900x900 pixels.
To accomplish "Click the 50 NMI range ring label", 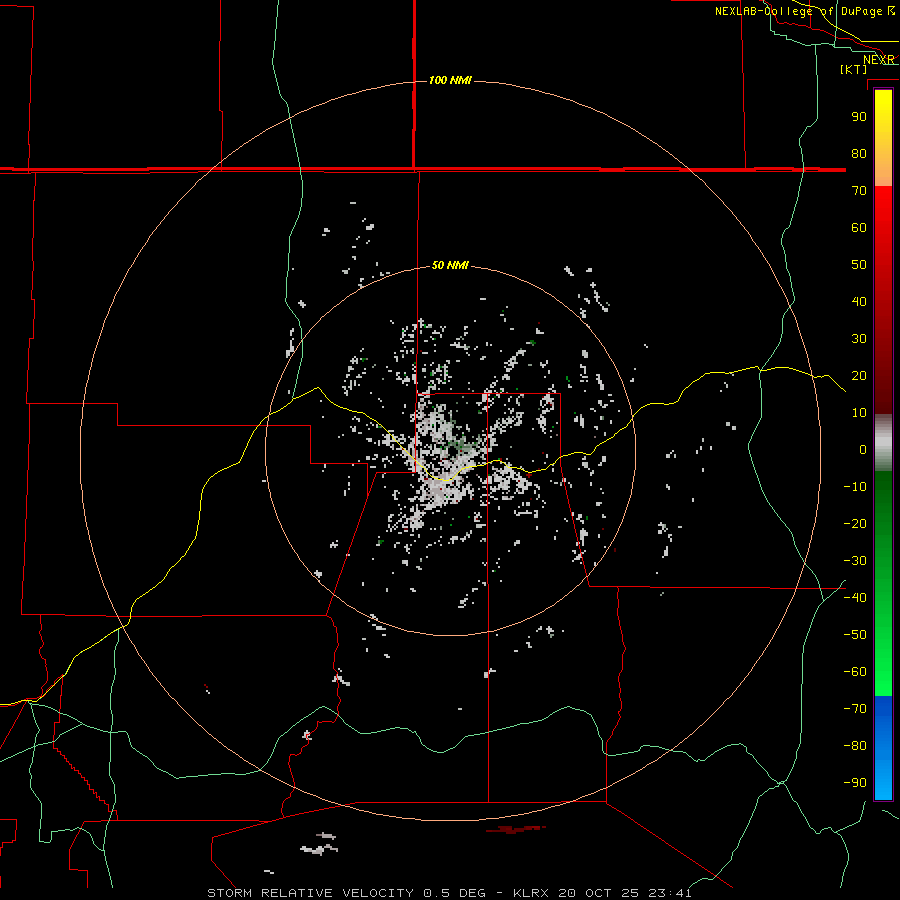I will point(450,265).
